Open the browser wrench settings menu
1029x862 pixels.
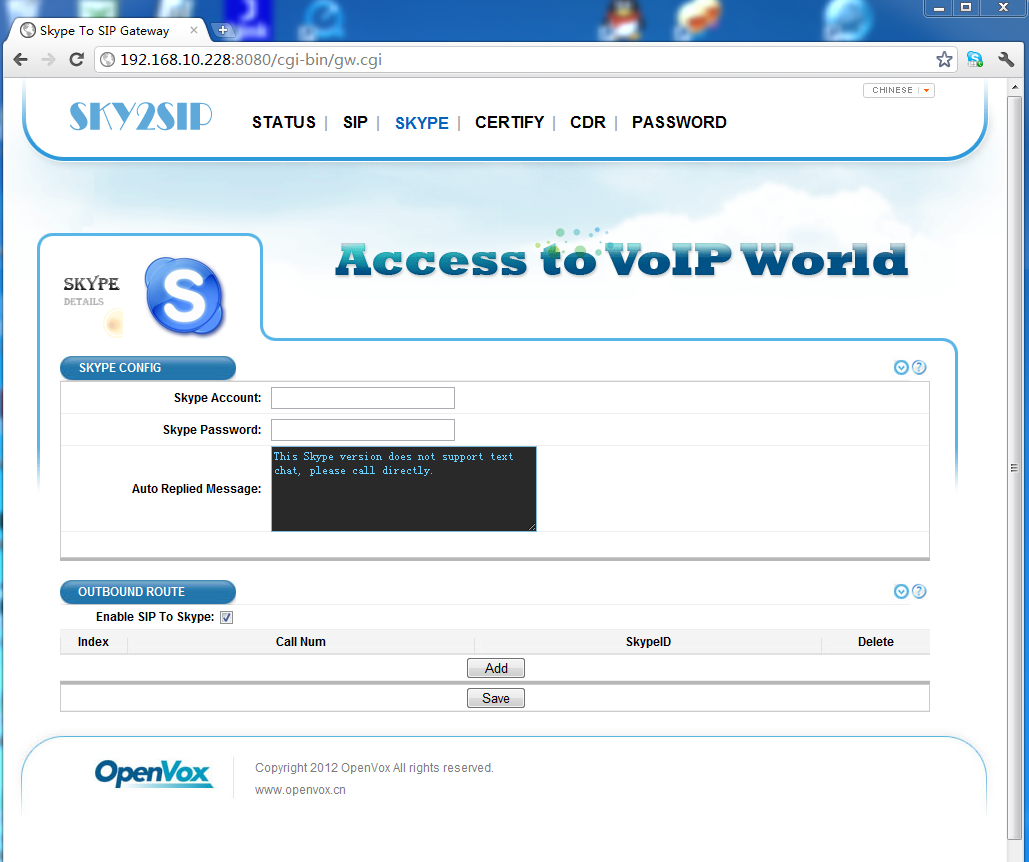[x=1006, y=60]
